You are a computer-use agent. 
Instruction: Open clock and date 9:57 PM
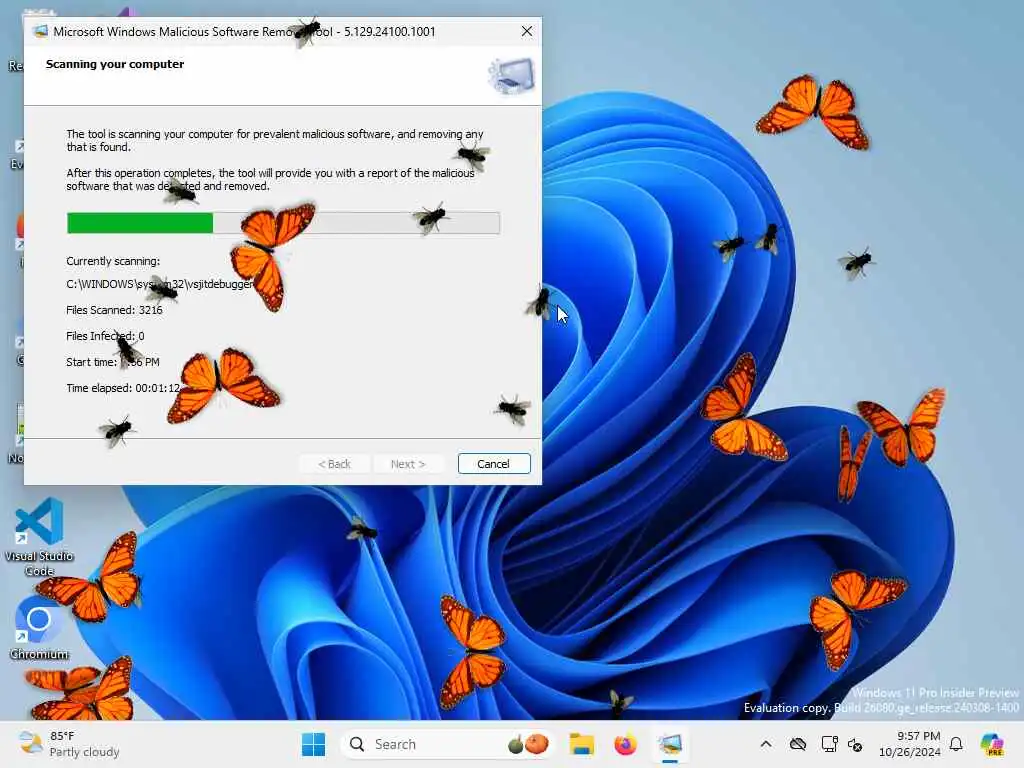[x=909, y=744]
